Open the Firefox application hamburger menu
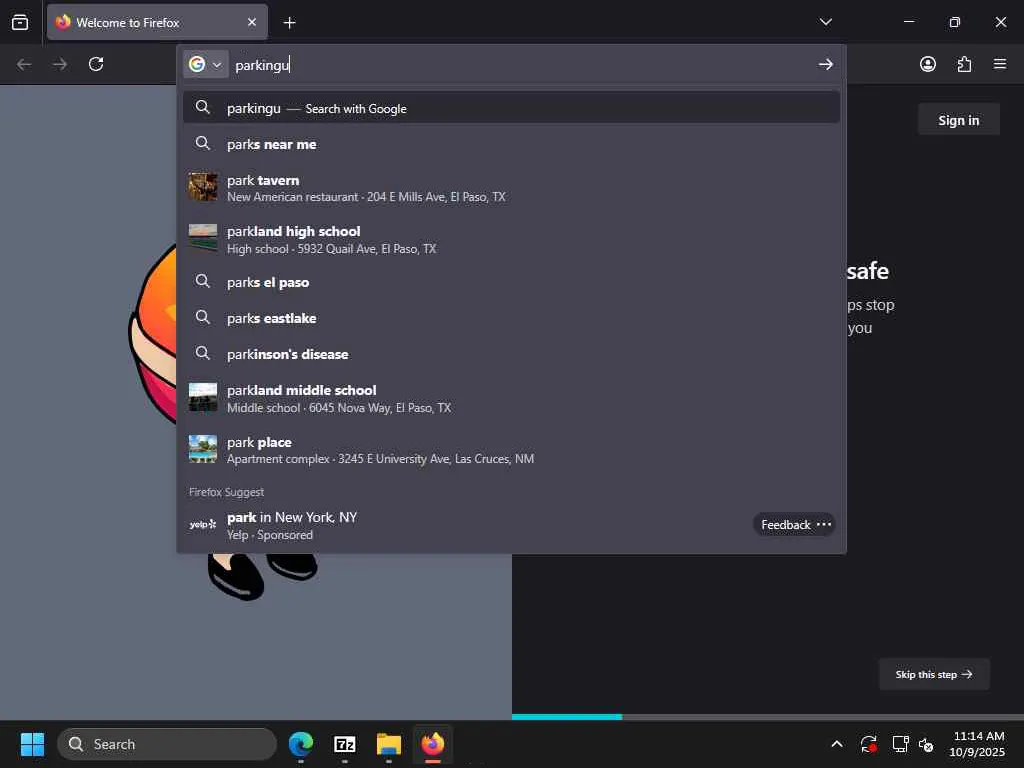The height and width of the screenshot is (768, 1024). click(1000, 64)
